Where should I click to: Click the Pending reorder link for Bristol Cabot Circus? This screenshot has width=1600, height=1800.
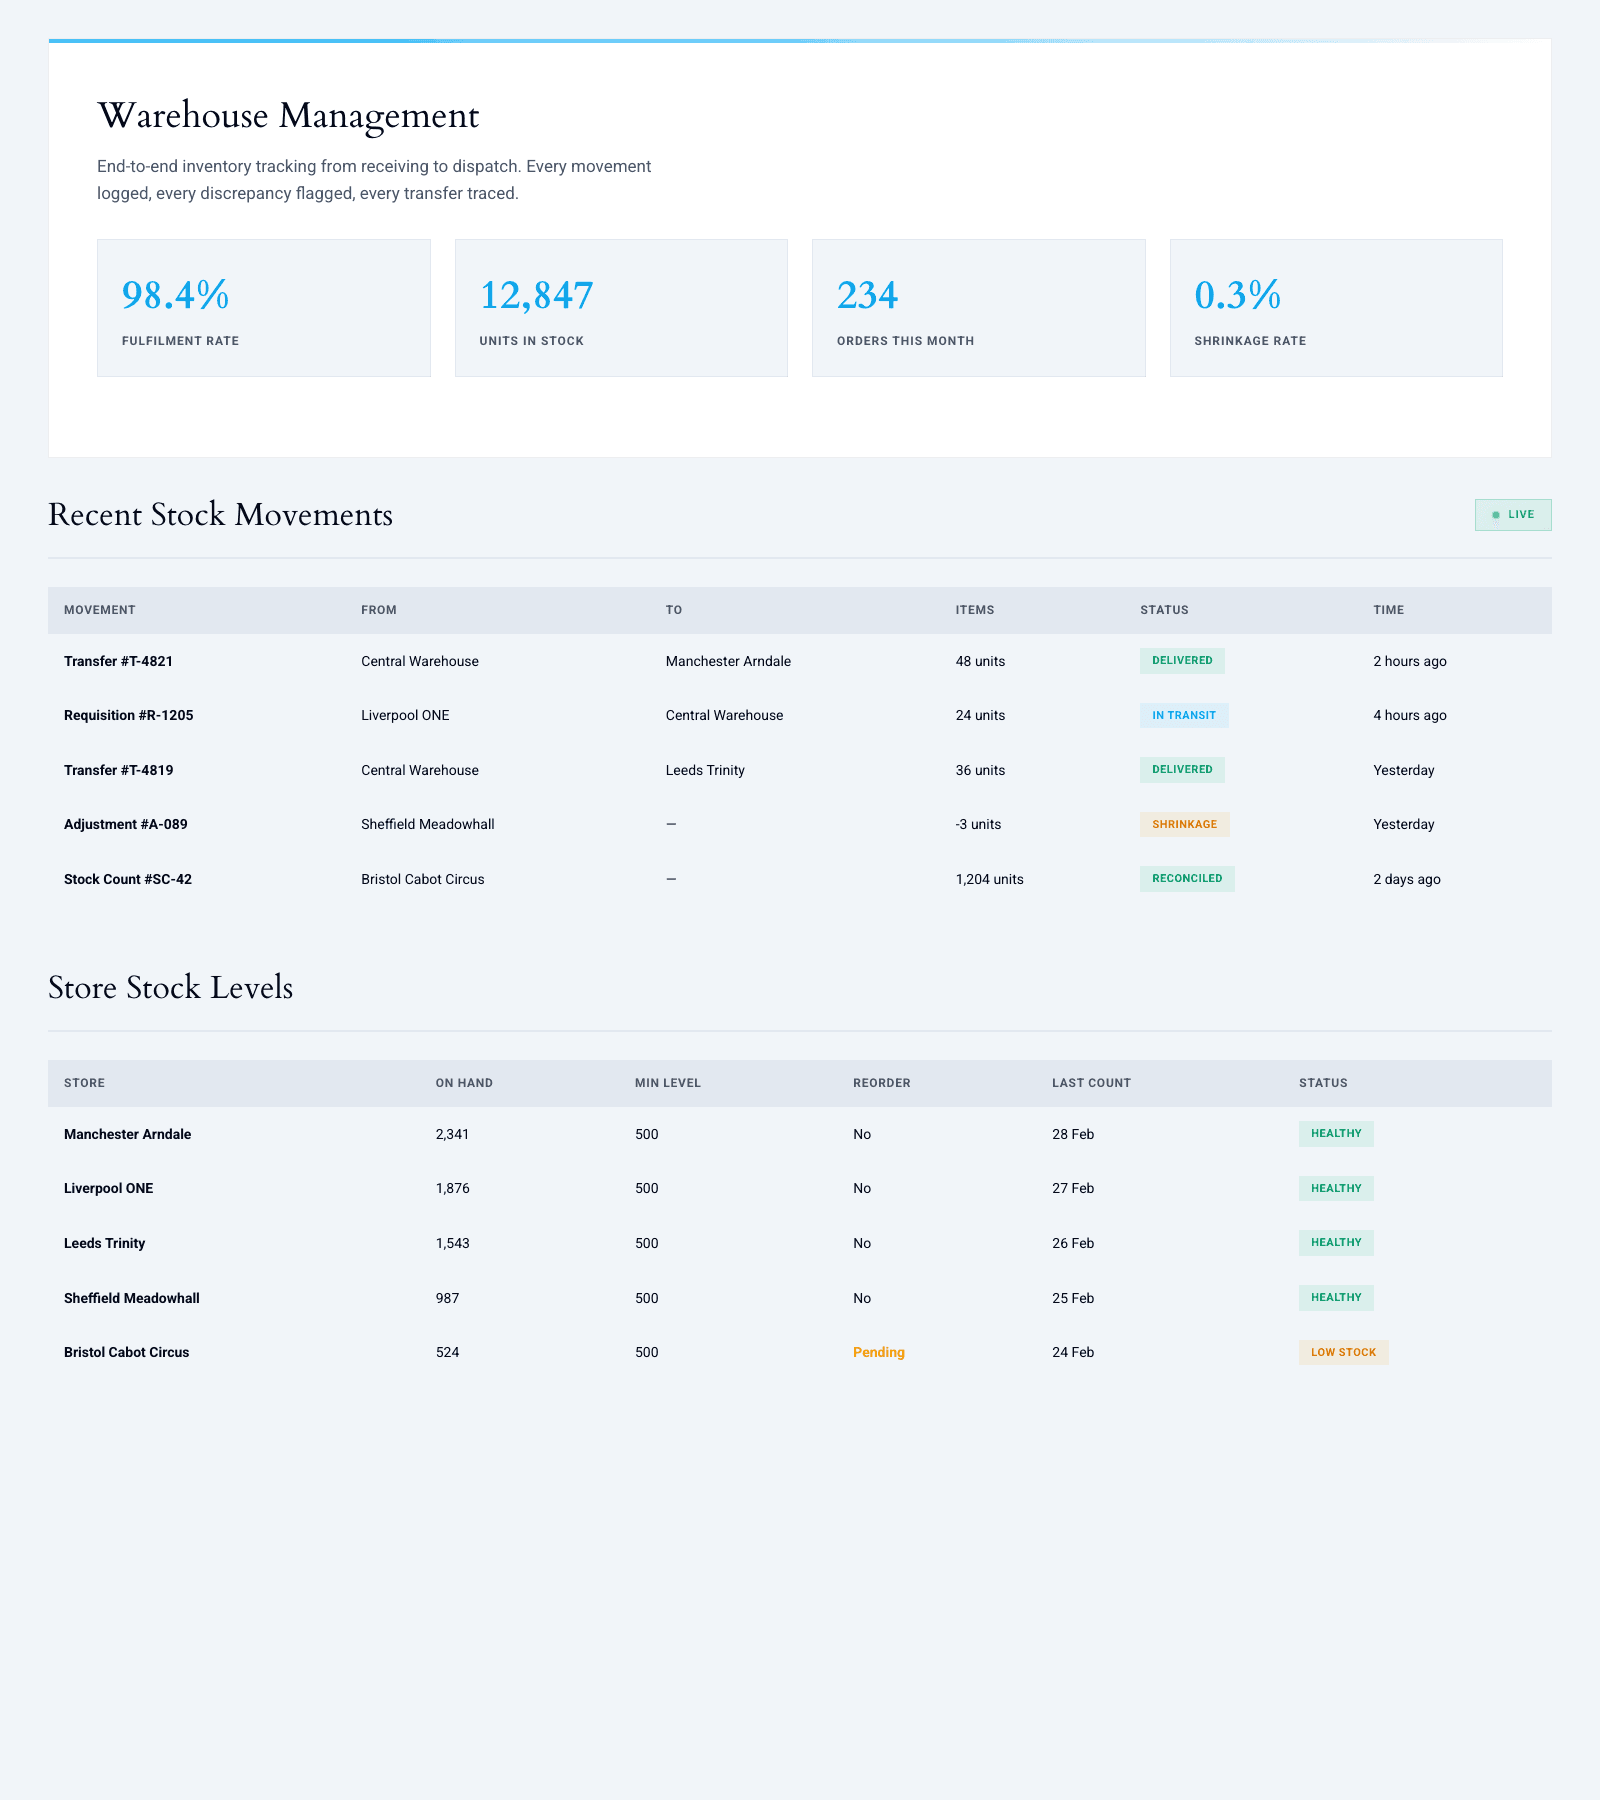tap(878, 1352)
